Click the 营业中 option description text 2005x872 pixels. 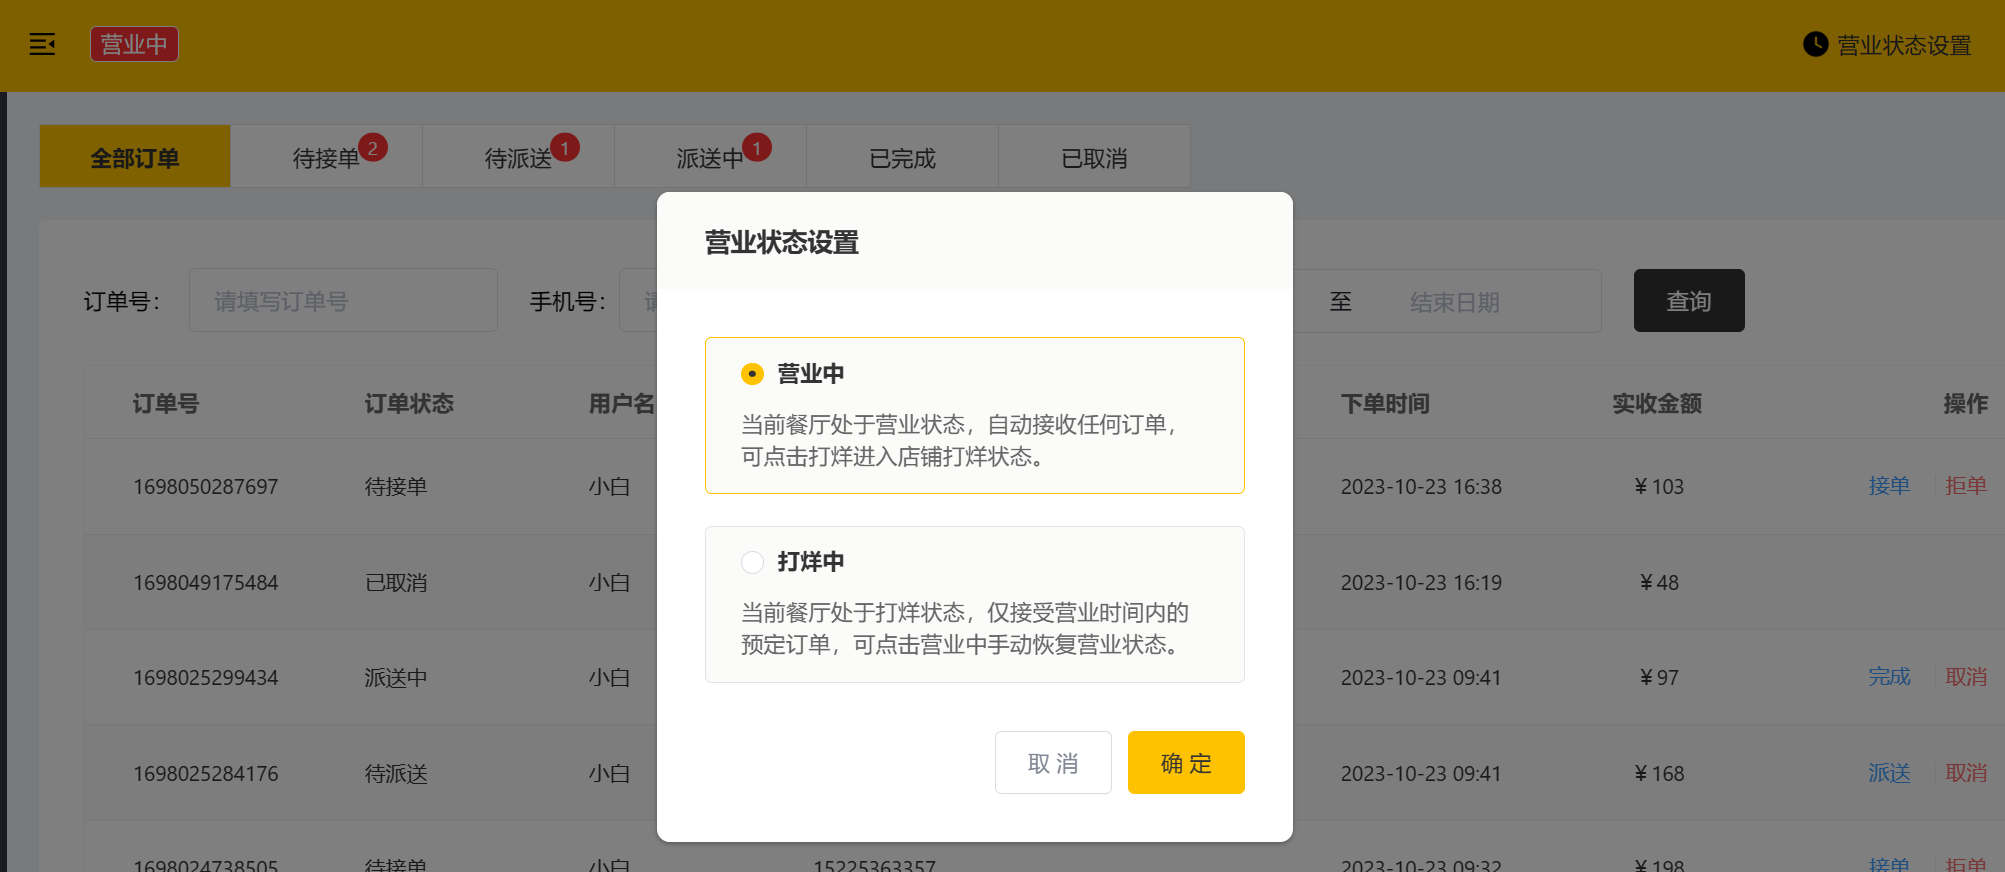click(x=959, y=440)
